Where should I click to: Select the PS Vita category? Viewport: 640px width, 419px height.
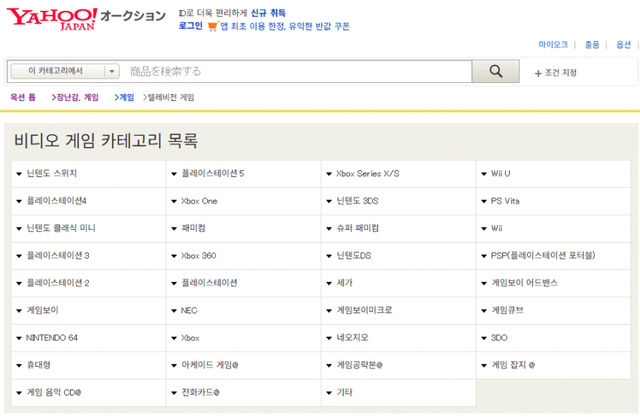[x=505, y=200]
